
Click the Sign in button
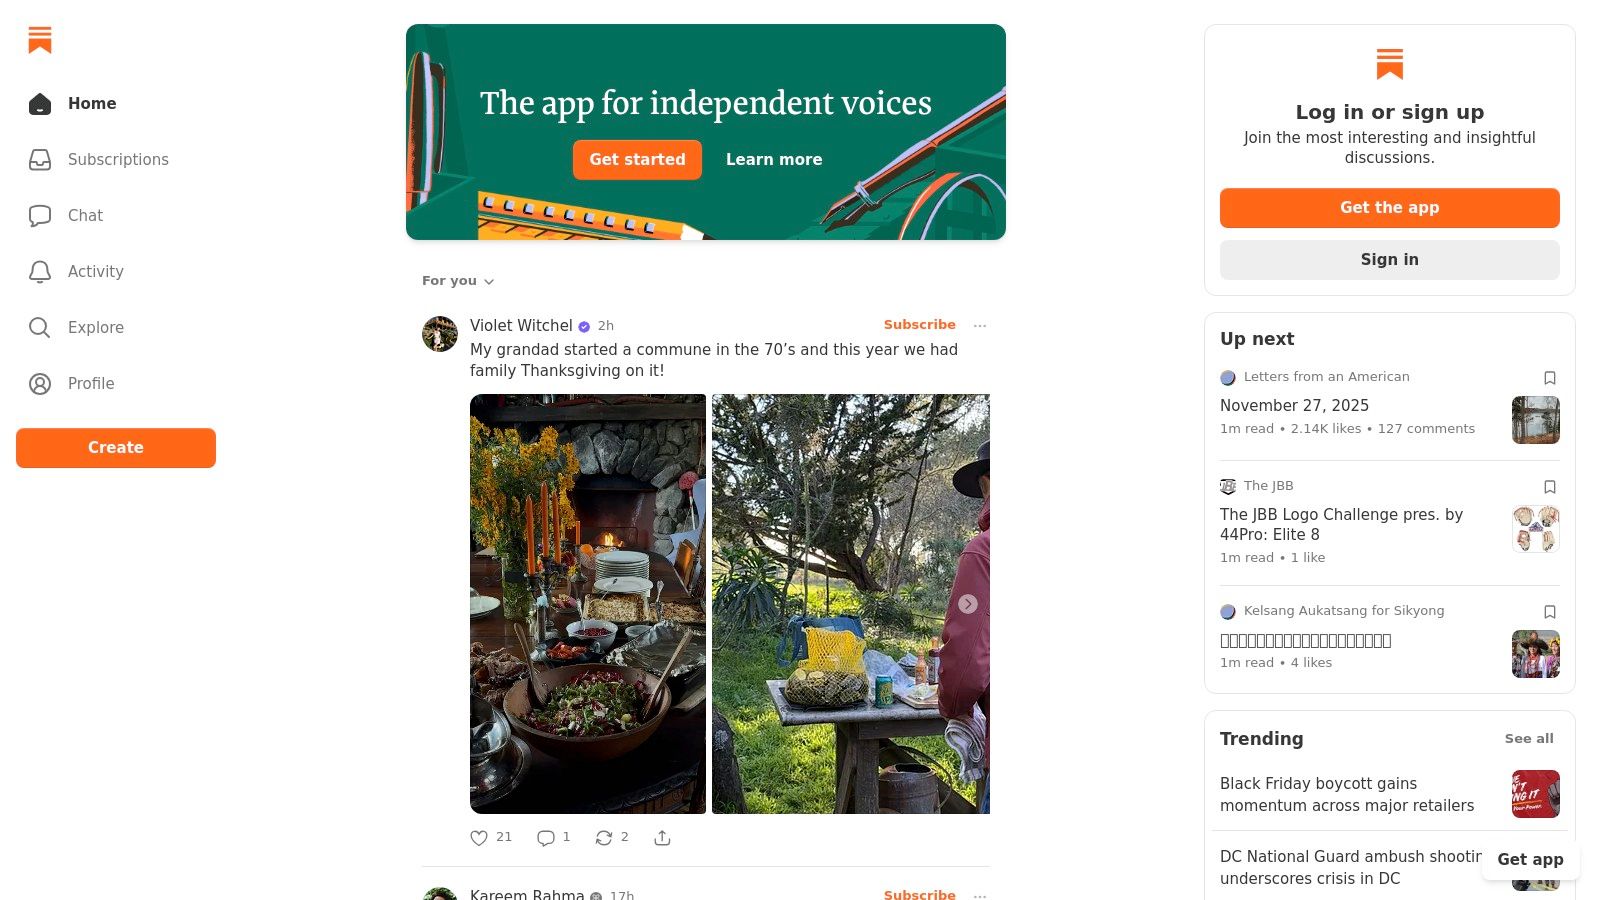[x=1389, y=260]
